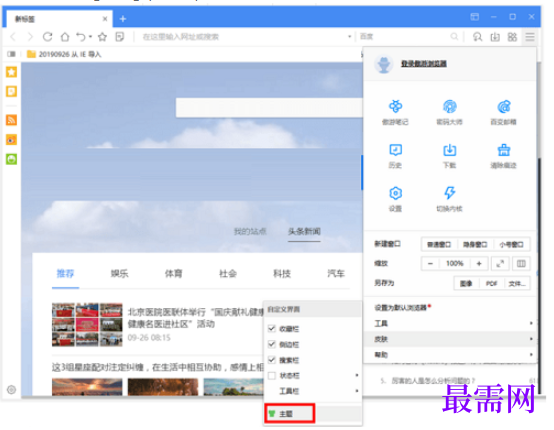Open a new 小号窗口 window
The height and width of the screenshot is (430, 554).
click(511, 245)
